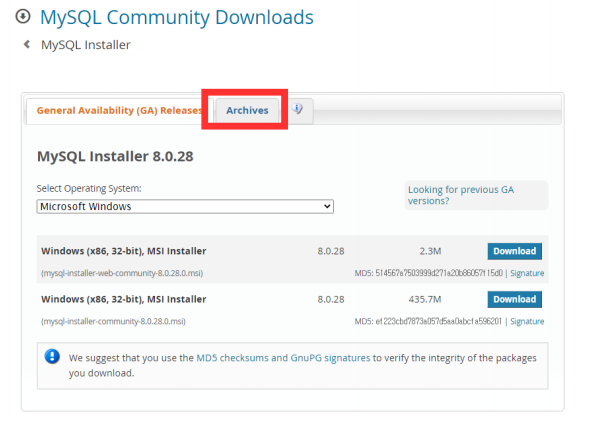
Task: Click the MySQL Installer 8.0.28 heading
Action: point(115,156)
